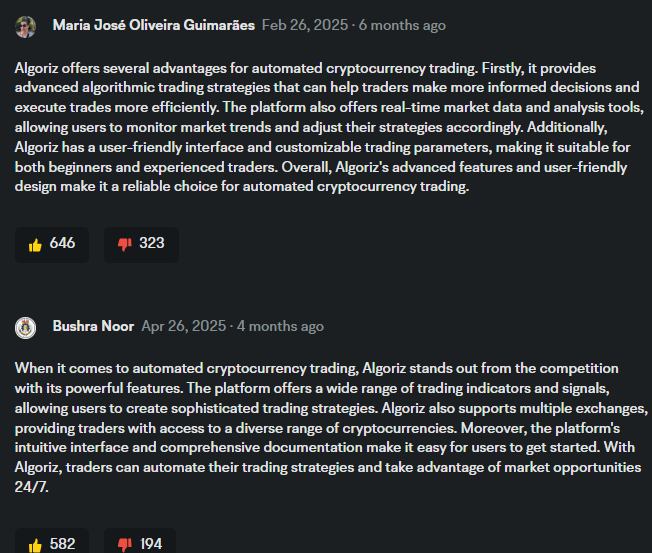Image resolution: width=652 pixels, height=553 pixels.
Task: Click the thumbs-up icon on Bushra Noor's review
Action: (35, 544)
